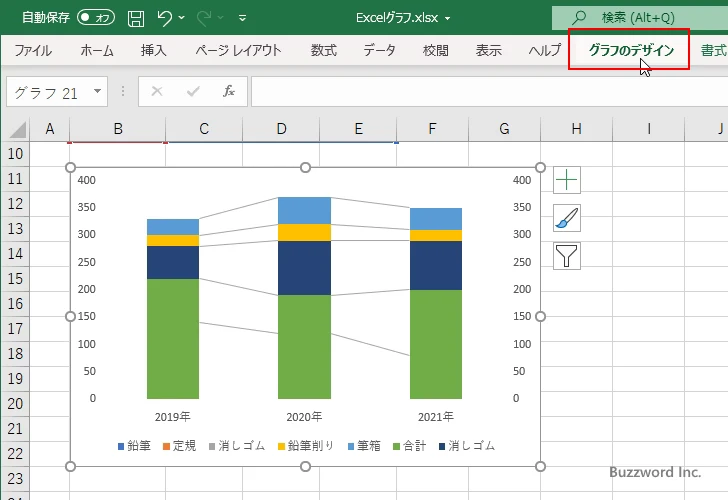Select column H header
This screenshot has width=728, height=500.
tap(577, 129)
